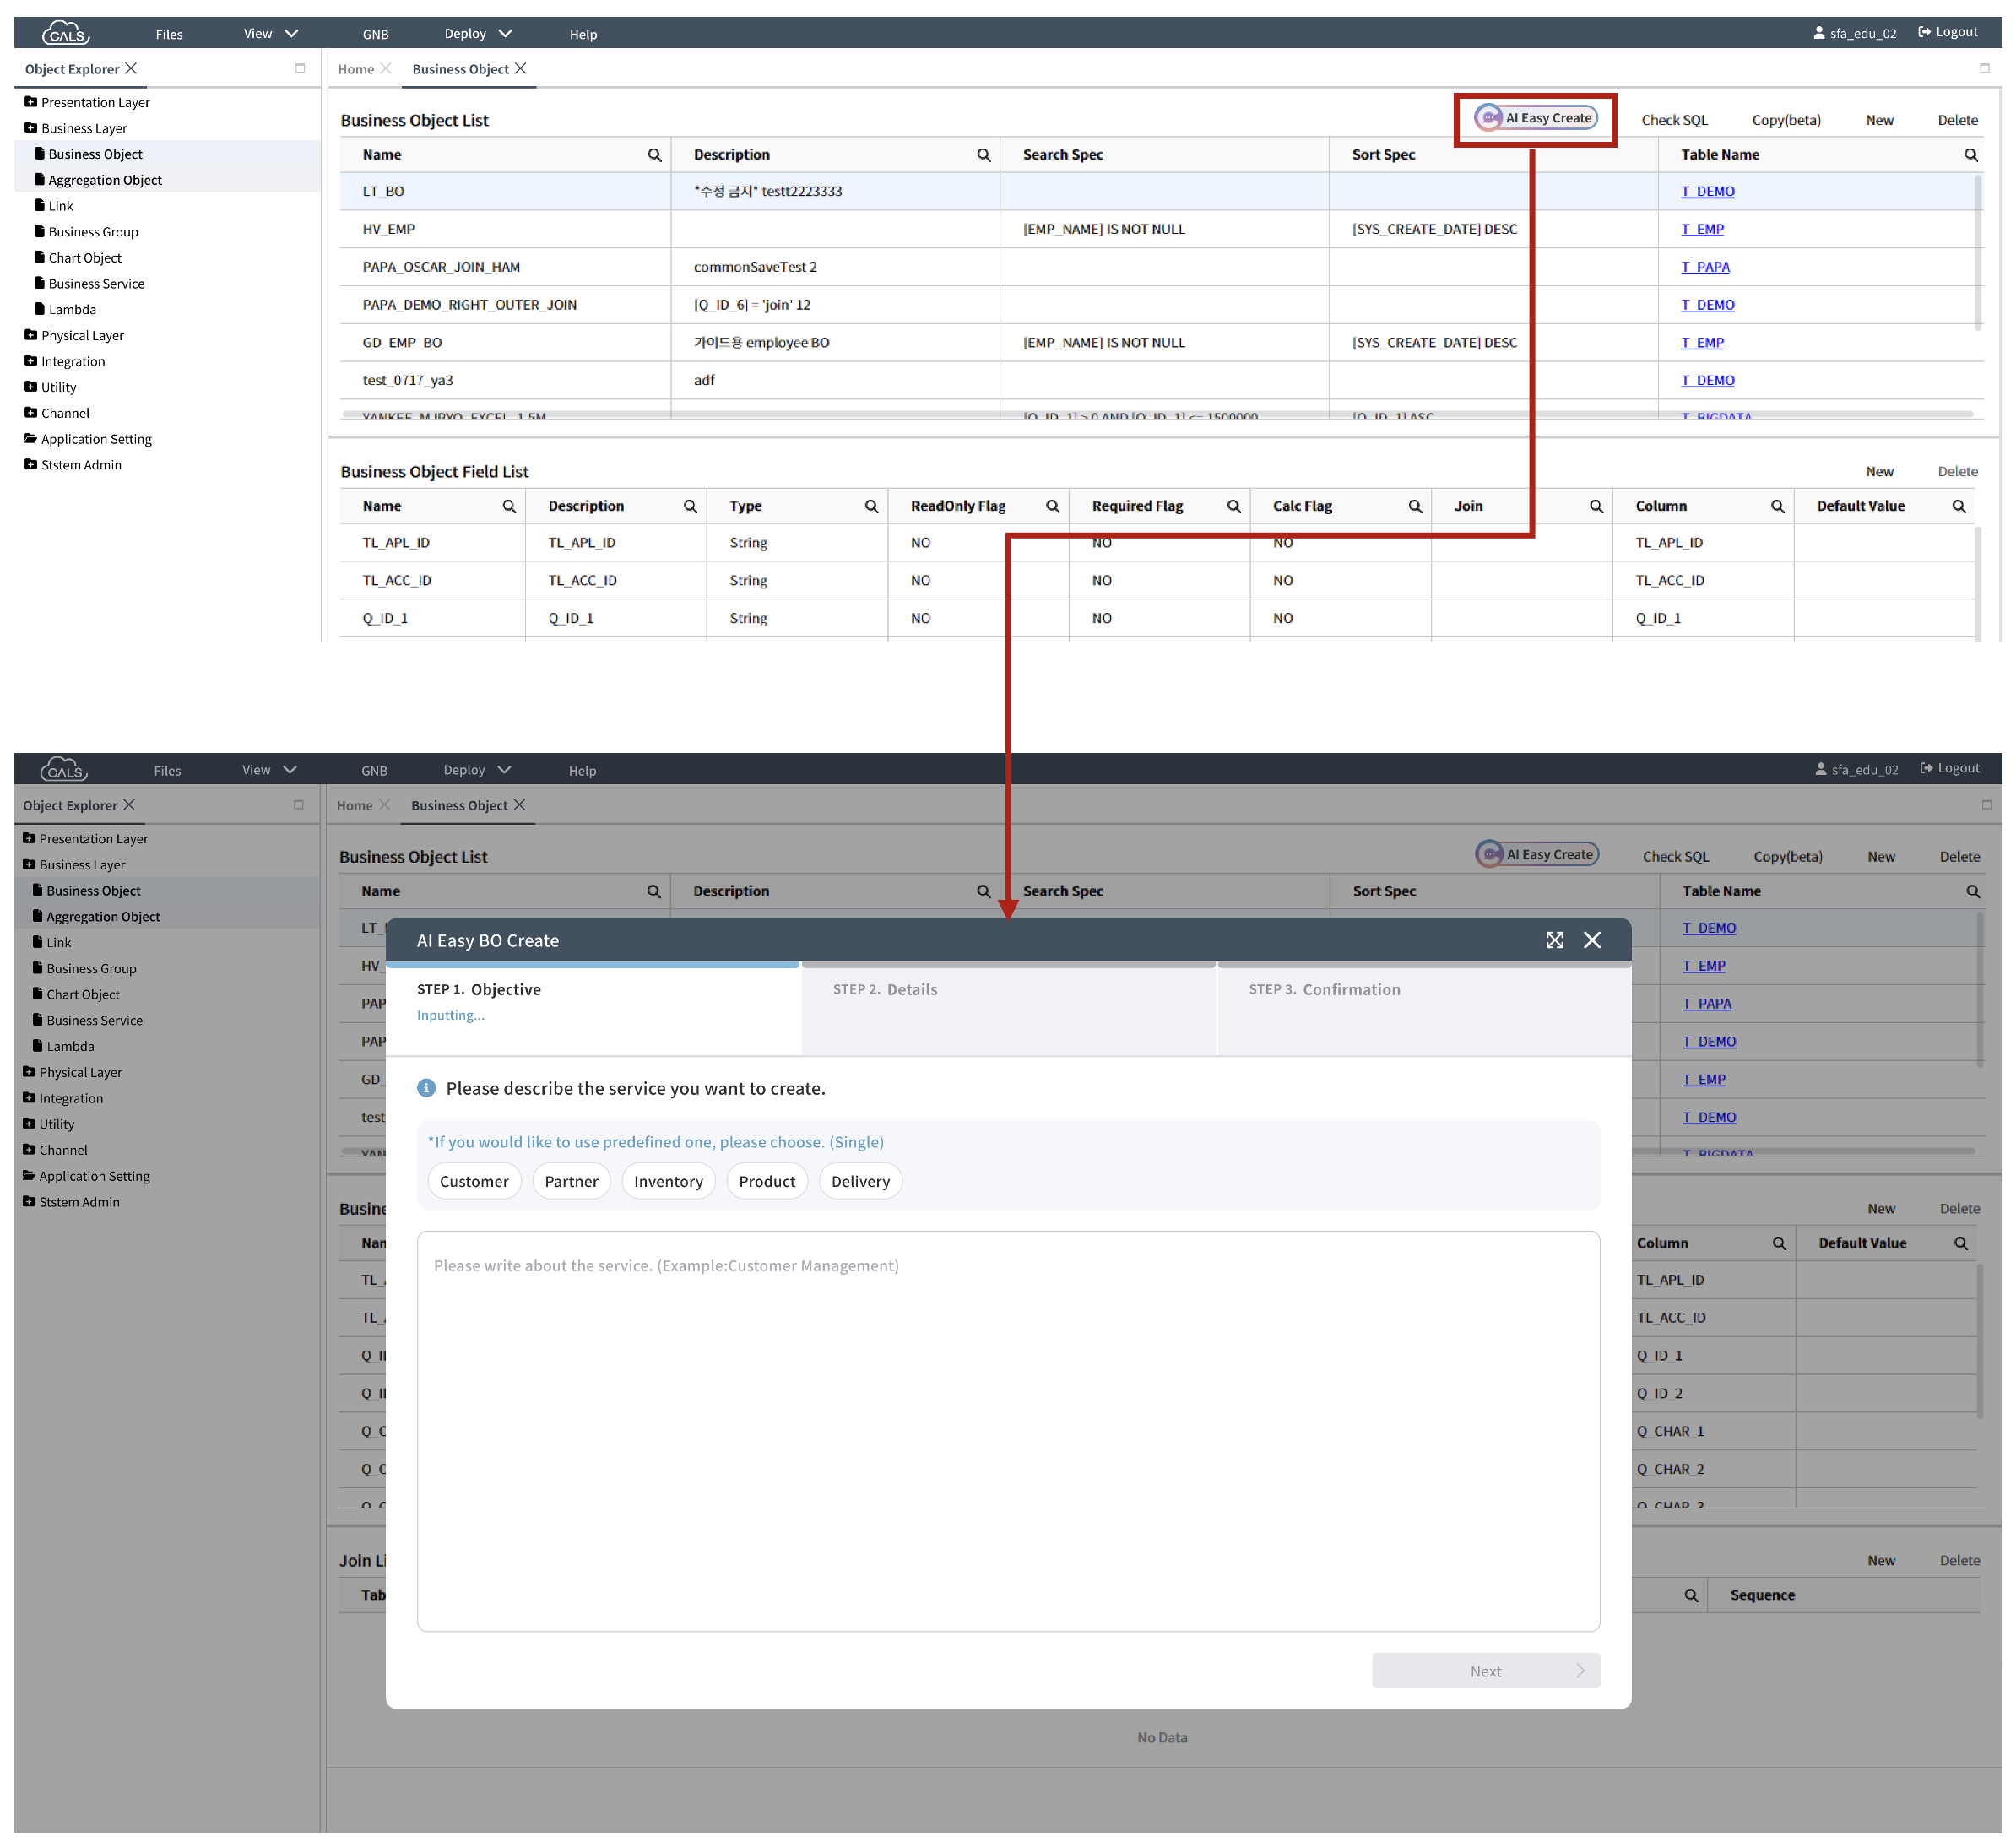Expand Physical Layer in upper Object Explorer
The width and height of the screenshot is (2016, 1847).
[30, 335]
